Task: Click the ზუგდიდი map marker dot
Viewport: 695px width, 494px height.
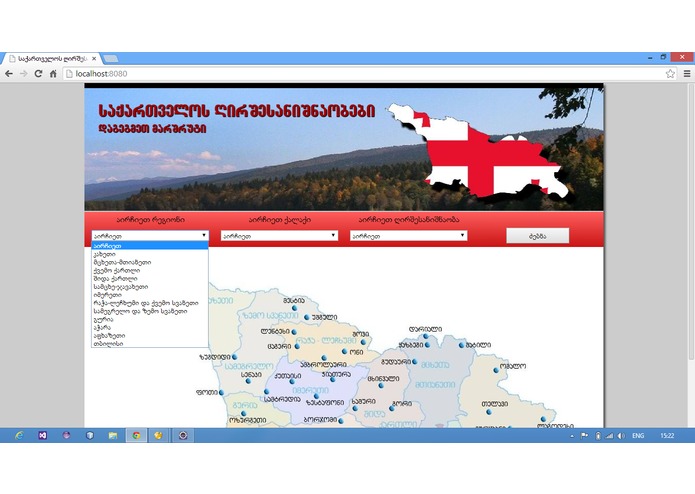Action: [234, 357]
